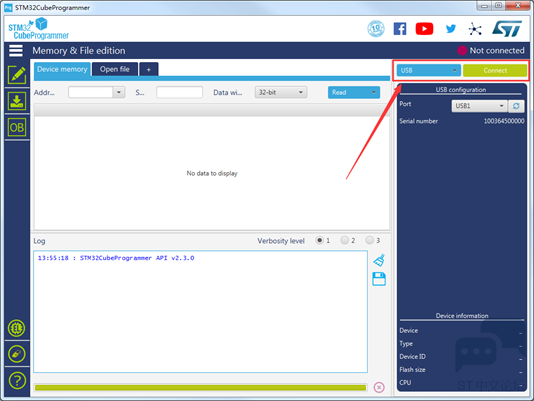Switch to the Device memory tab
The height and width of the screenshot is (401, 534).
pos(62,69)
